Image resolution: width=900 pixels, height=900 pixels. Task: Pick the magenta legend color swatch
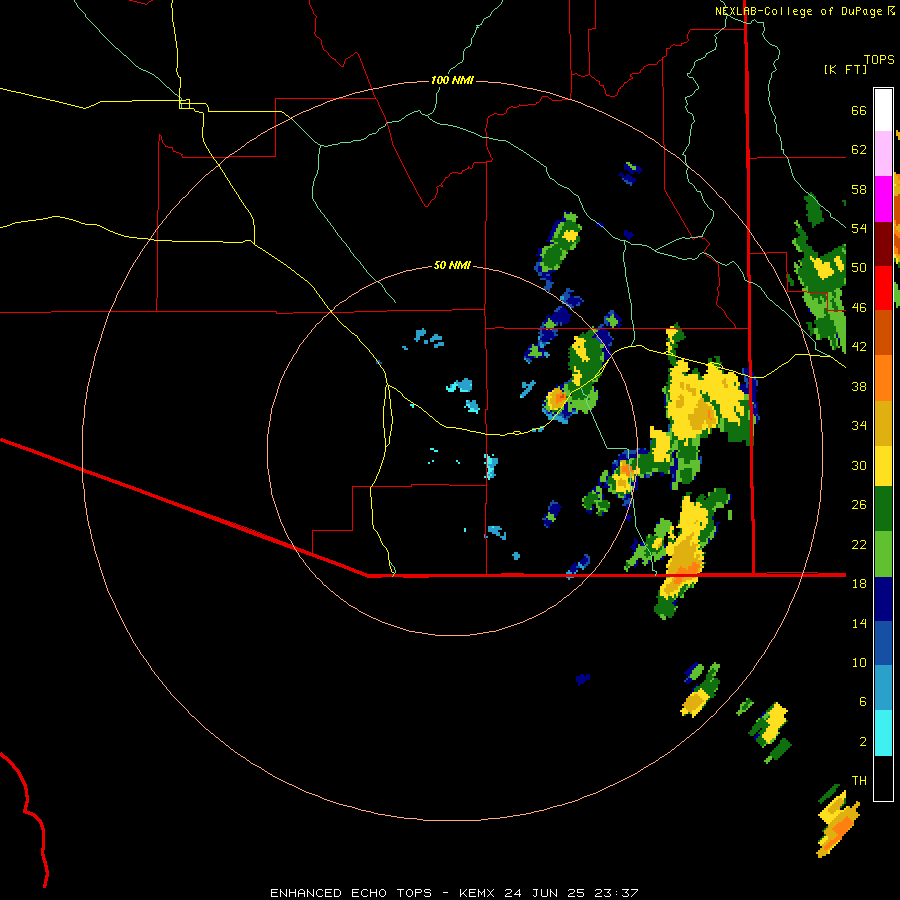pyautogui.click(x=883, y=199)
